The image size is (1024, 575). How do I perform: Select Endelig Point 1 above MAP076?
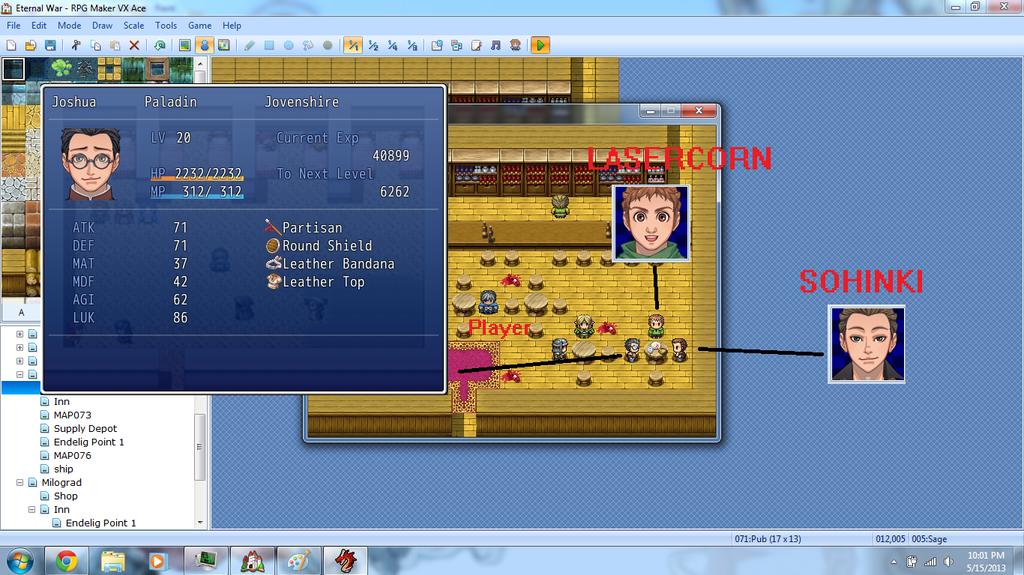pos(89,442)
